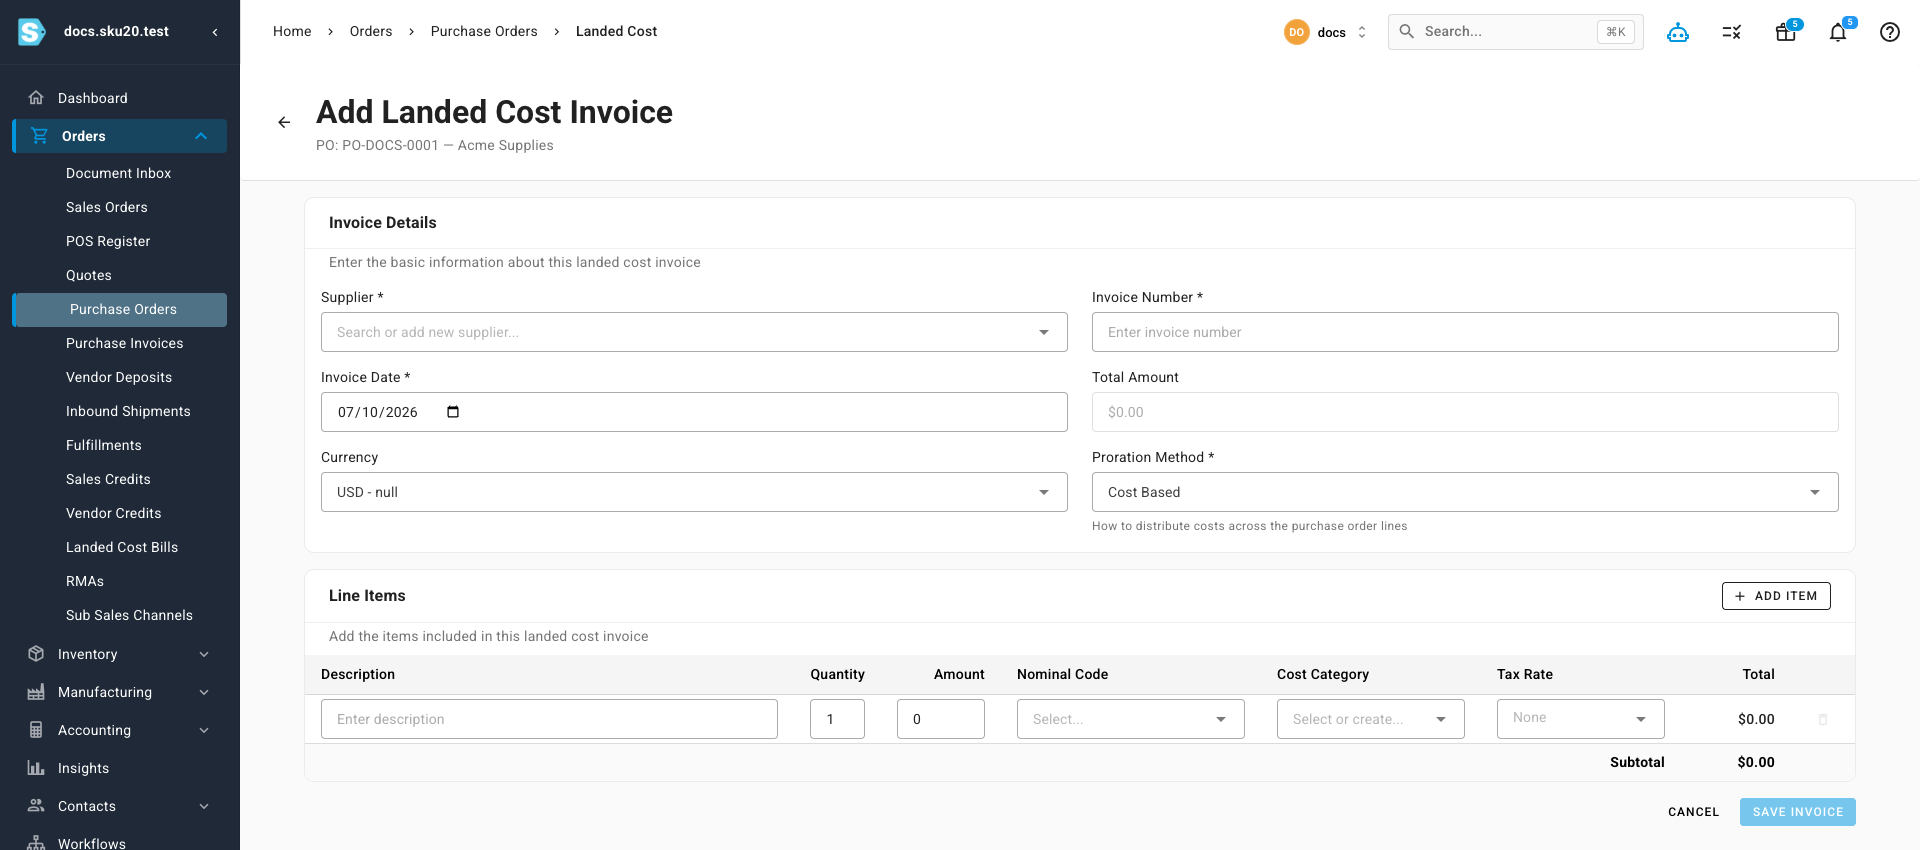Open the Supplier dropdown
The height and width of the screenshot is (850, 1920).
694,332
